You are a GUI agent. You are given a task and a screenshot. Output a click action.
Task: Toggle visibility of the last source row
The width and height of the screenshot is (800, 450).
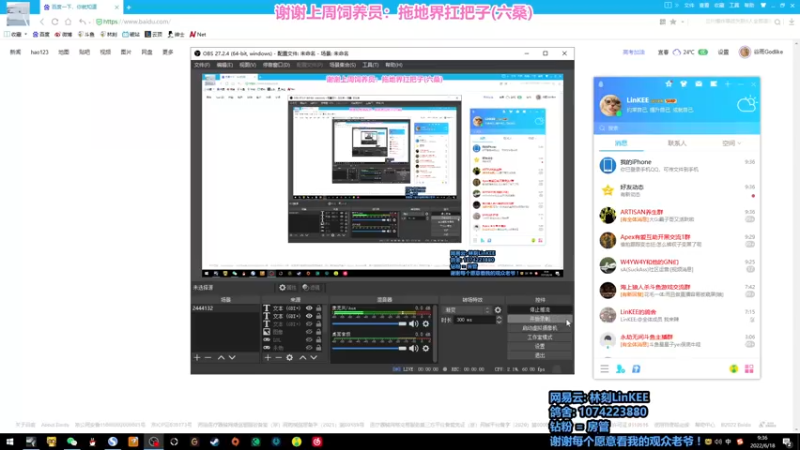pyautogui.click(x=309, y=347)
